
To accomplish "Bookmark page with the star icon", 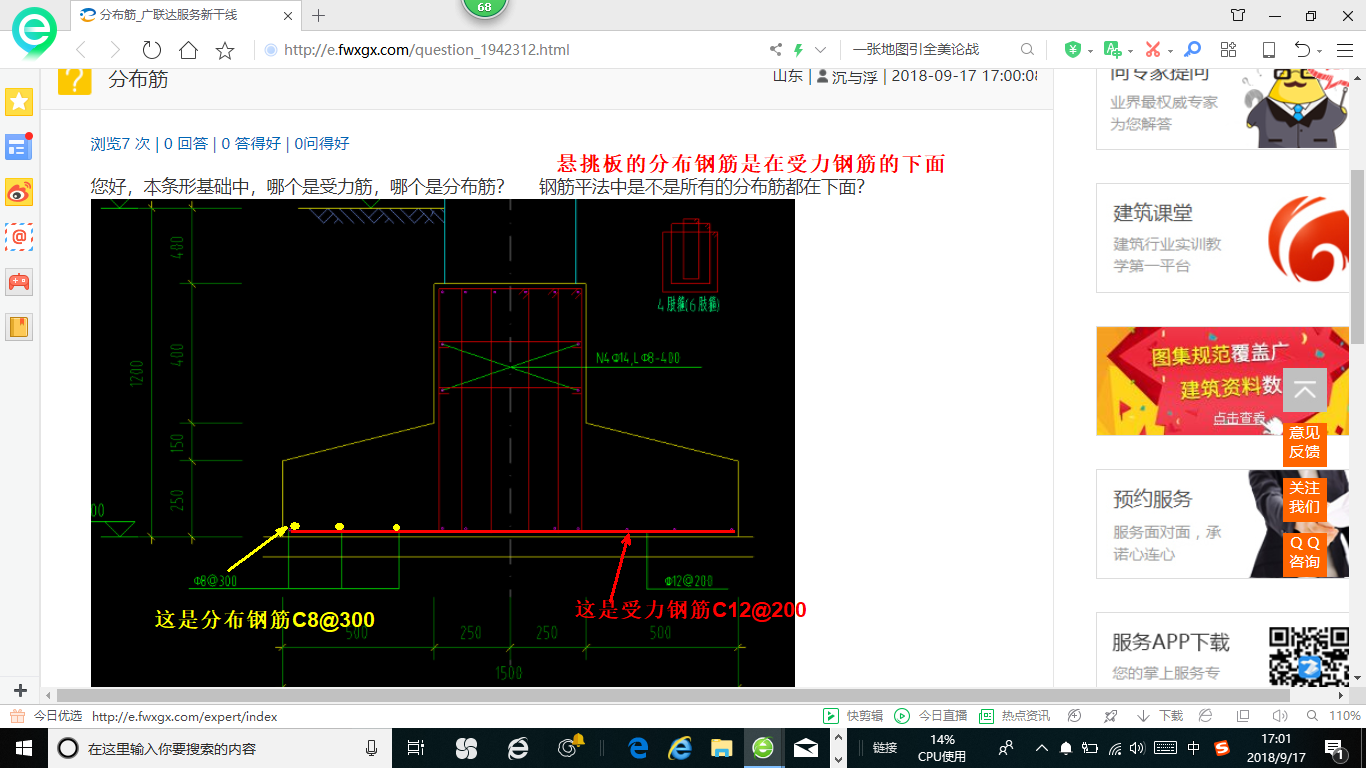I will 225,49.
